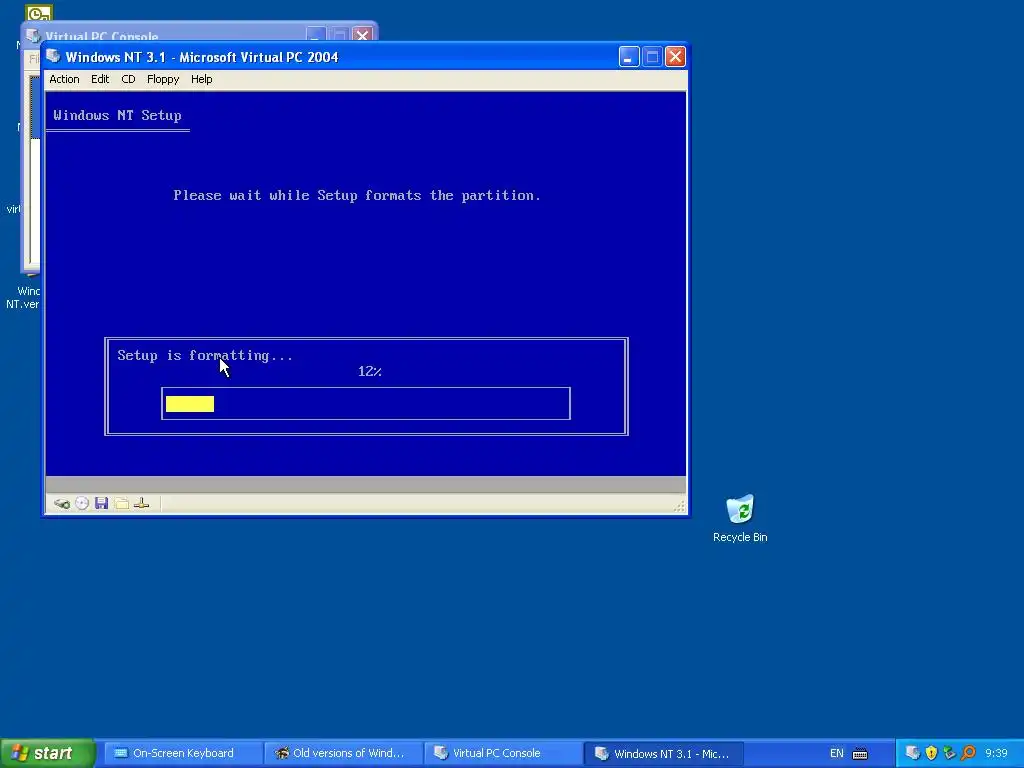The width and height of the screenshot is (1024, 768).
Task: Open the Action menu in Virtual PC
Action: (64, 79)
